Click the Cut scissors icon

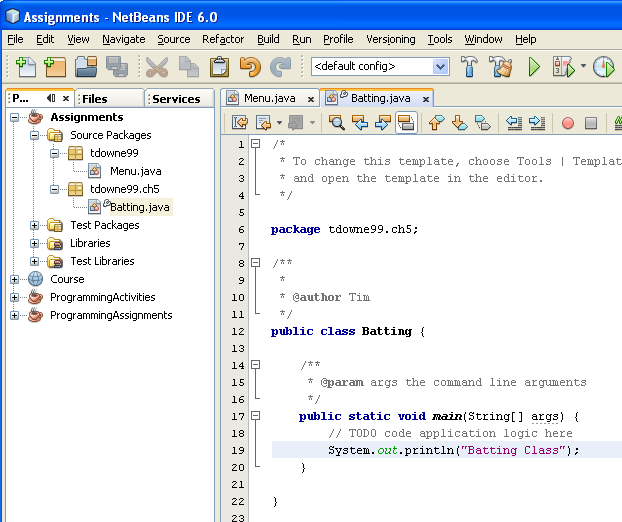pyautogui.click(x=156, y=67)
